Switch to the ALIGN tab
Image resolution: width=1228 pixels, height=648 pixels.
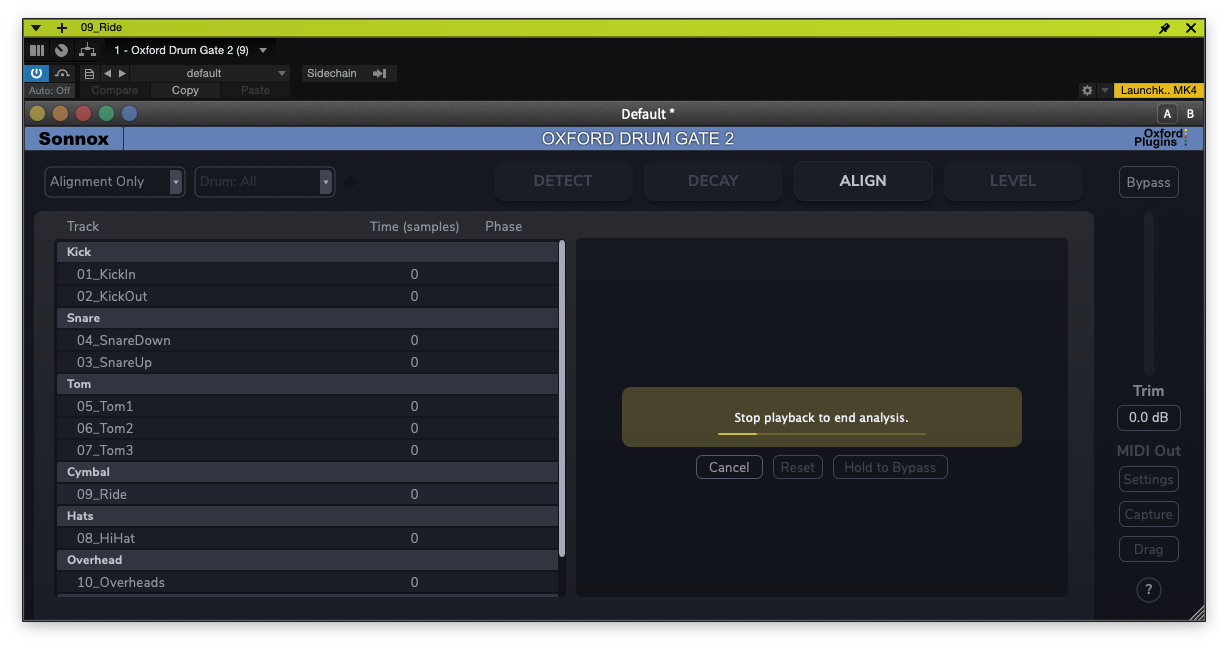[863, 181]
